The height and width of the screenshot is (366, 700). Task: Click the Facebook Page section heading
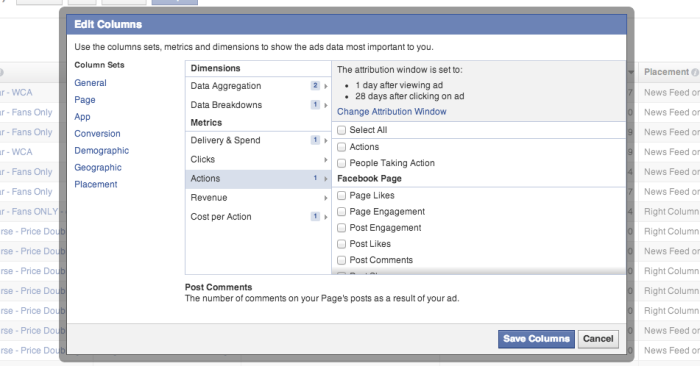pyautogui.click(x=369, y=179)
